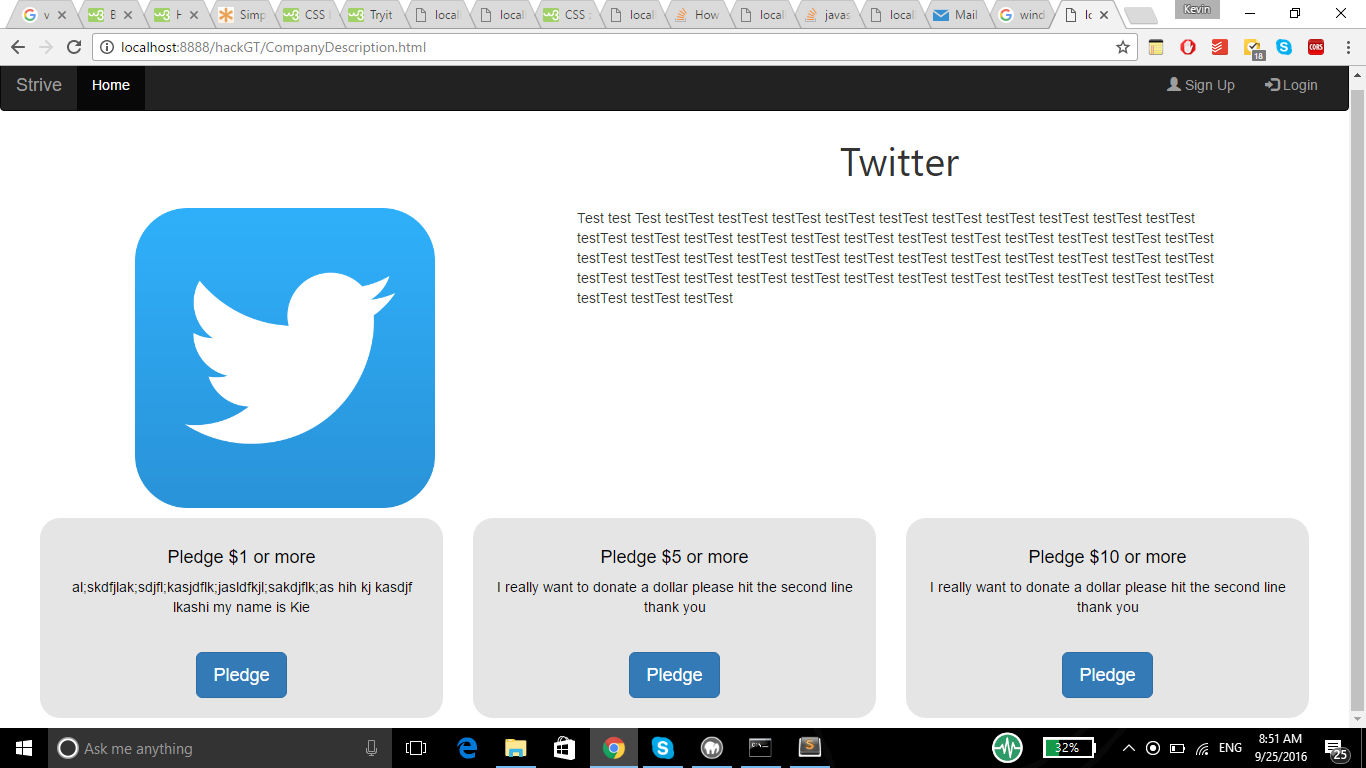The width and height of the screenshot is (1366, 768).
Task: Click Login in the navbar
Action: coord(1291,85)
